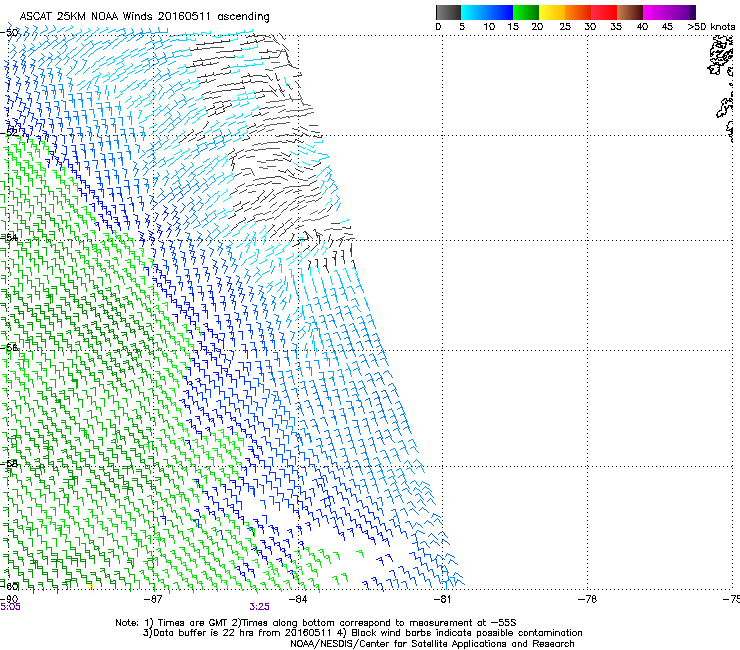Click the title 'ASCAT 25KM NOAA Winds 20160511 ascending'
Image resolution: width=740 pixels, height=650 pixels.
144,17
